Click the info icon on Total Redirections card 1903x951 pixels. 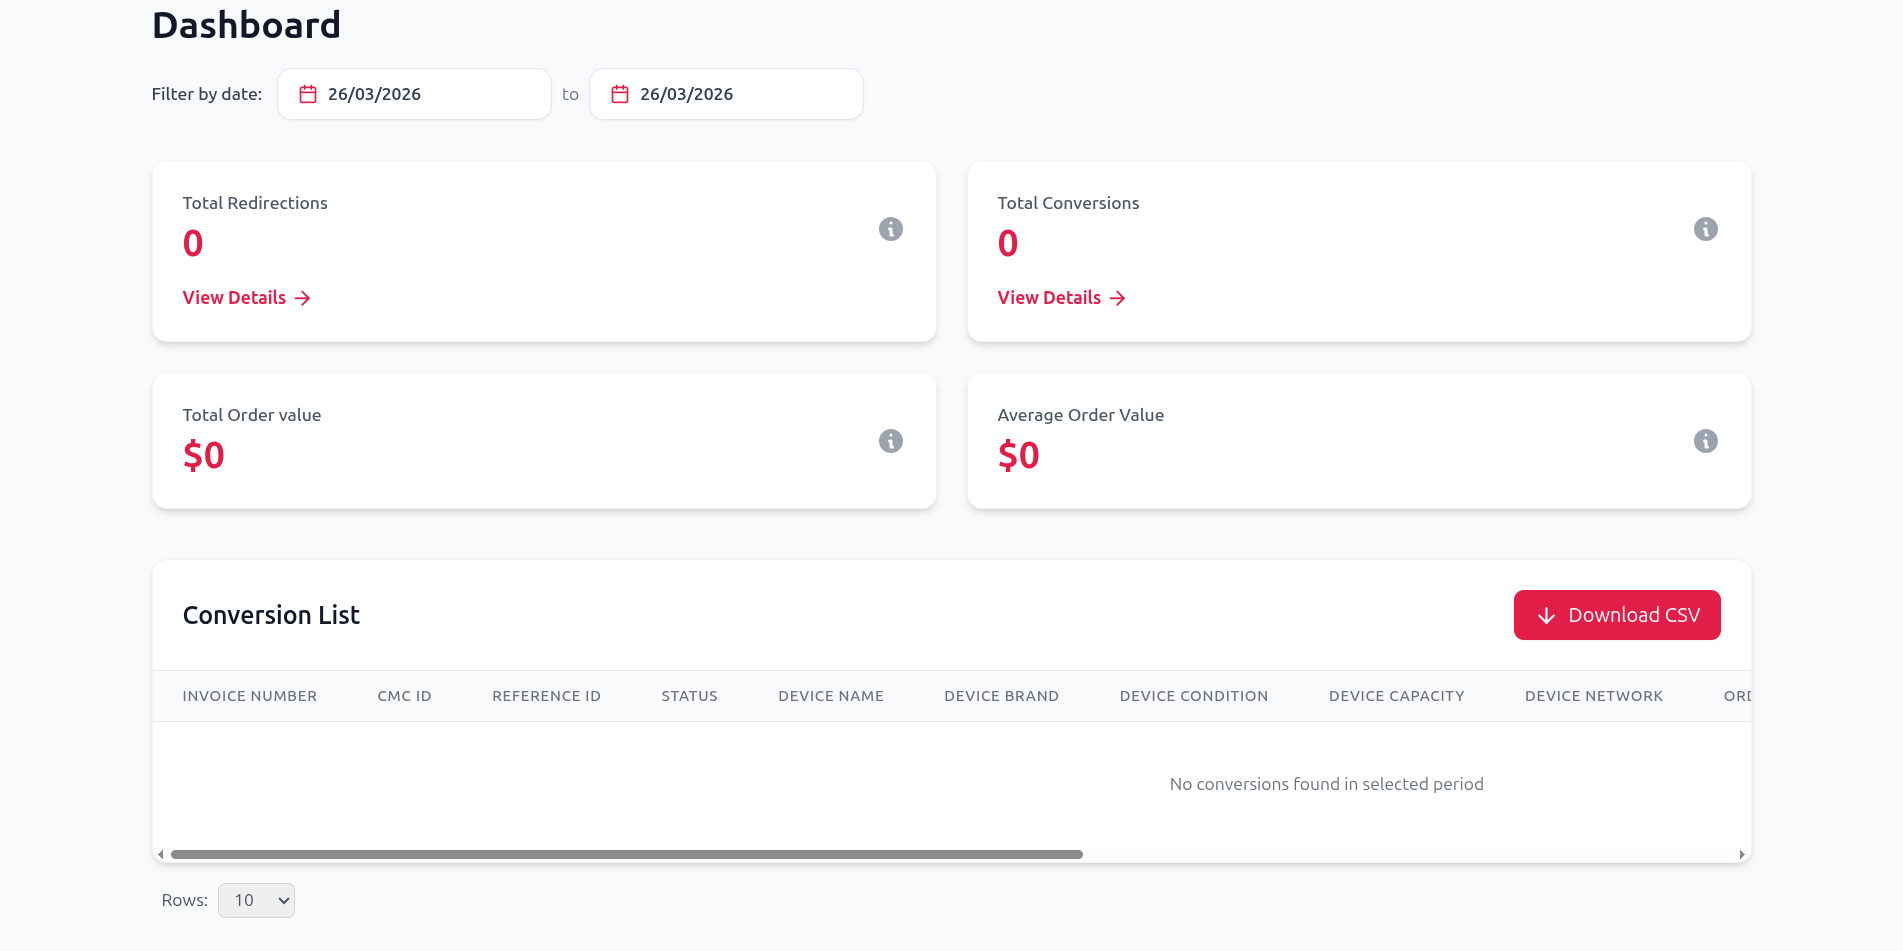[x=890, y=229]
